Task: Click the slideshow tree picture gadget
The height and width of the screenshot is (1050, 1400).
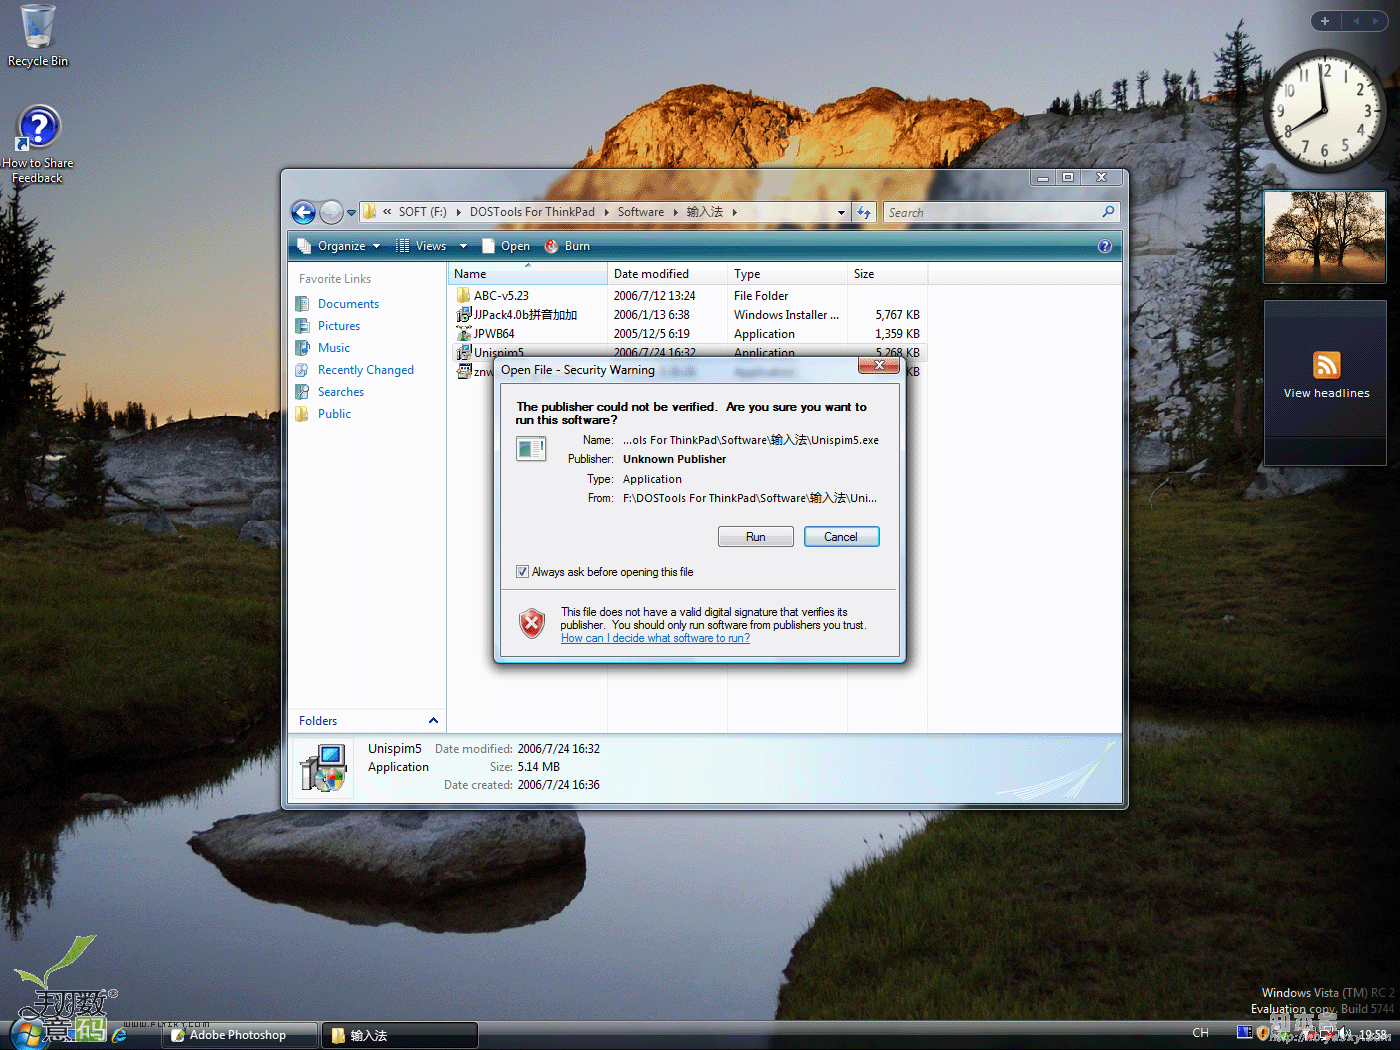Action: [1325, 237]
